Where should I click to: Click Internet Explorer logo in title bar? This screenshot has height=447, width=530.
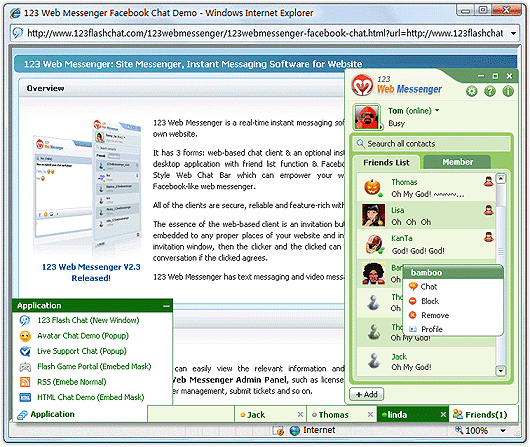coord(15,13)
